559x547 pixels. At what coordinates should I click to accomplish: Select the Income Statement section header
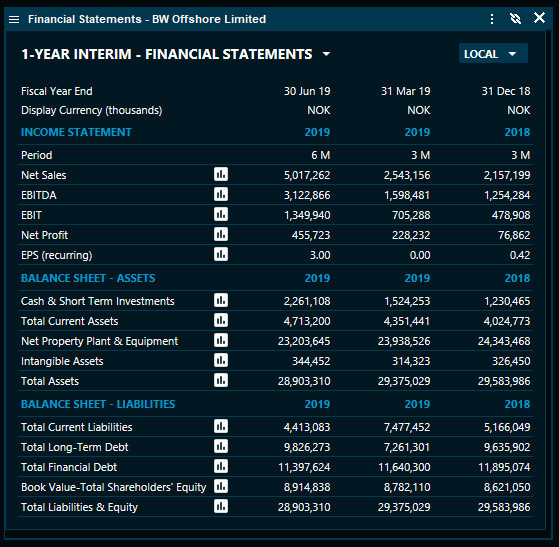(x=76, y=132)
